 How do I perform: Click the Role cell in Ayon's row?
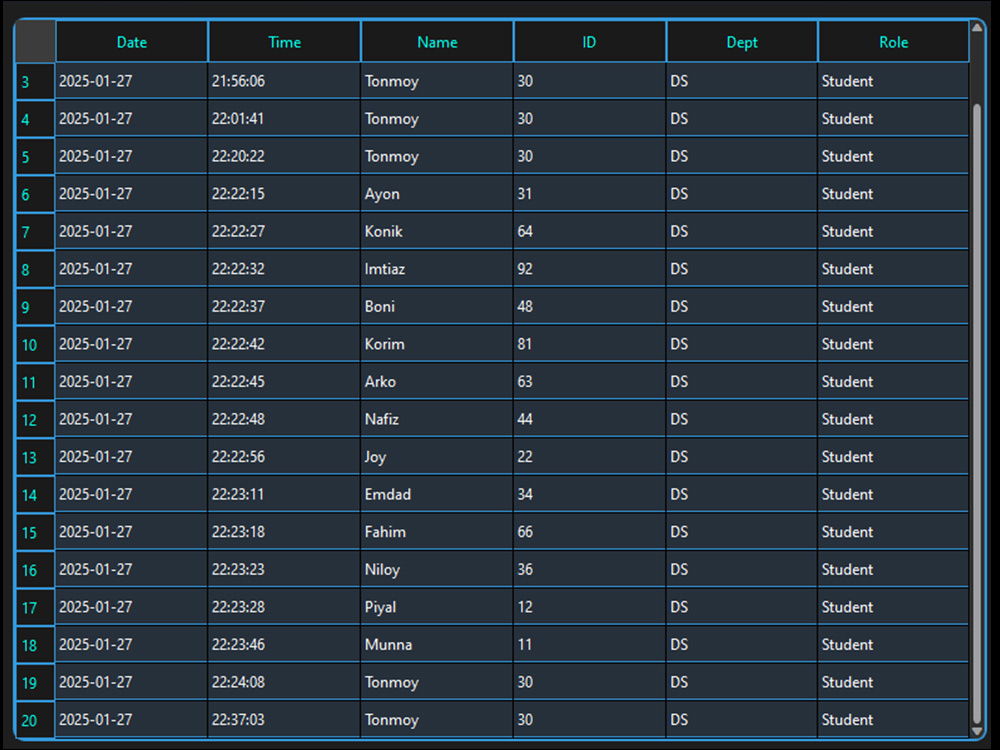[893, 194]
